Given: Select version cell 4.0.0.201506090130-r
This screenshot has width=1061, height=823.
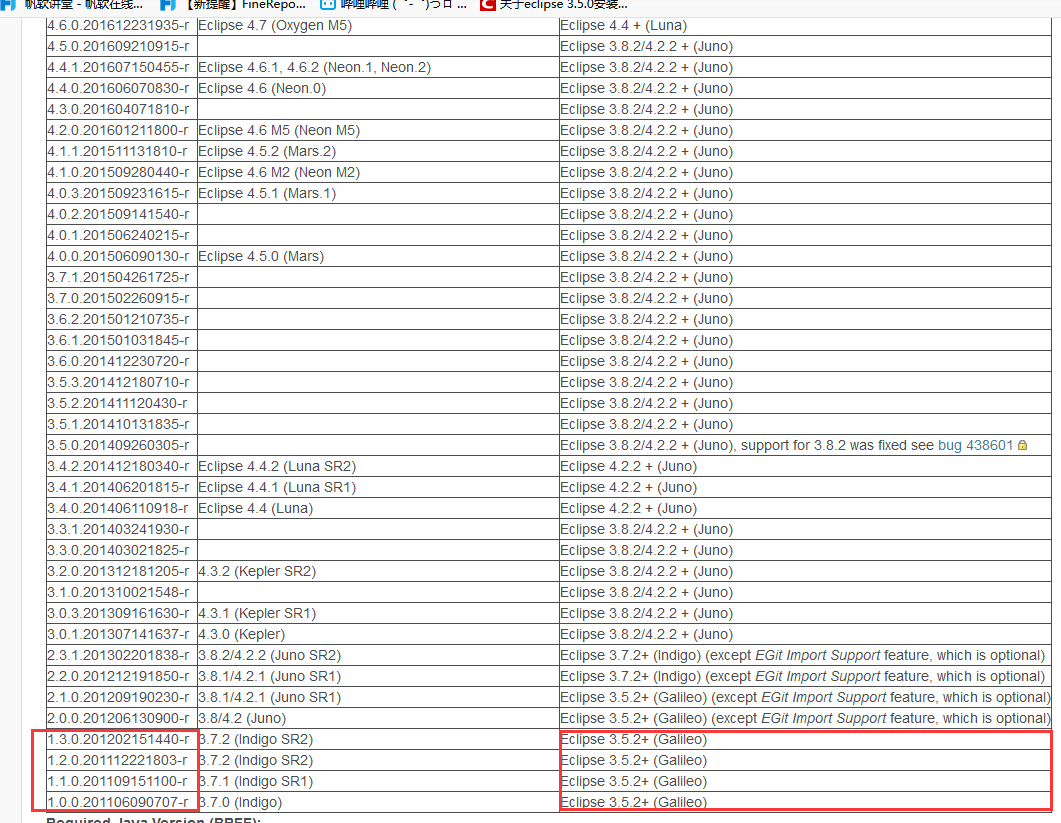Looking at the screenshot, I should (122, 256).
